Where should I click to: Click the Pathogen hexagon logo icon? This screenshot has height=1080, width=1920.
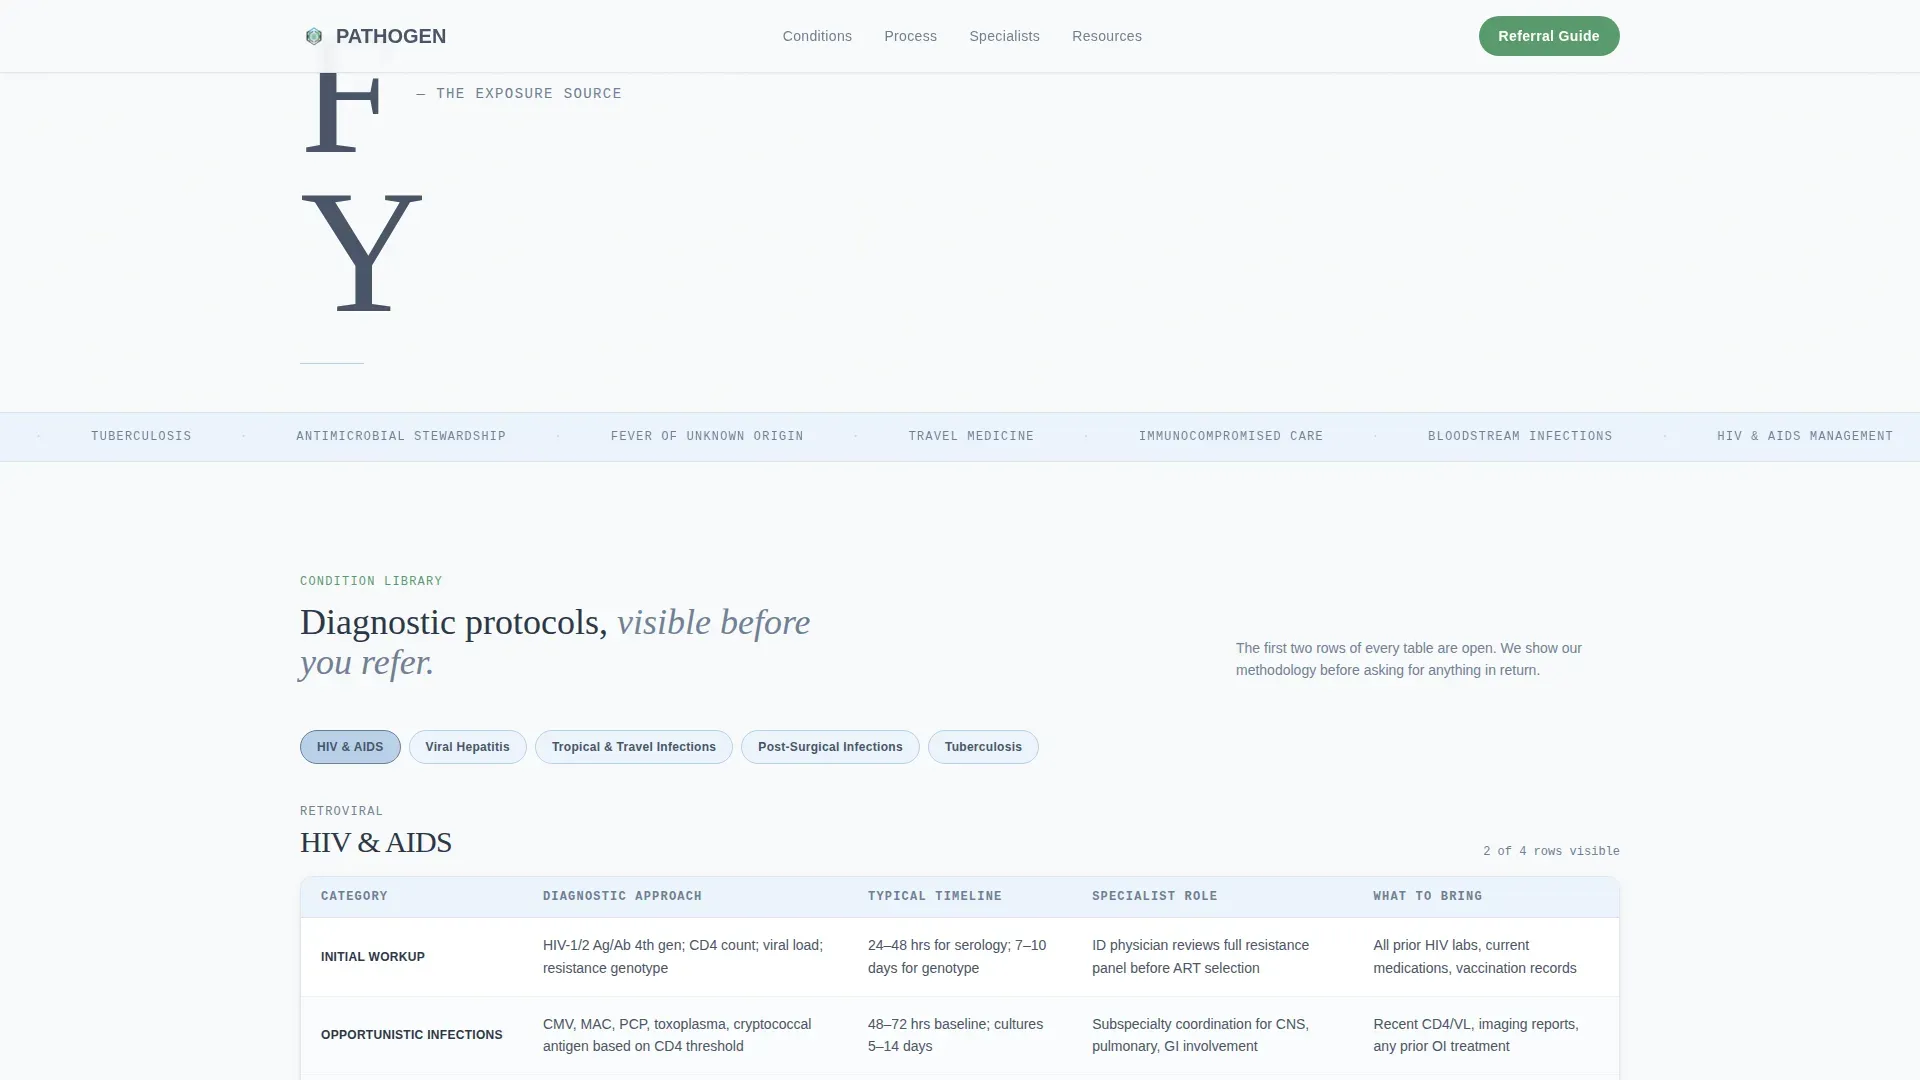[x=314, y=36]
